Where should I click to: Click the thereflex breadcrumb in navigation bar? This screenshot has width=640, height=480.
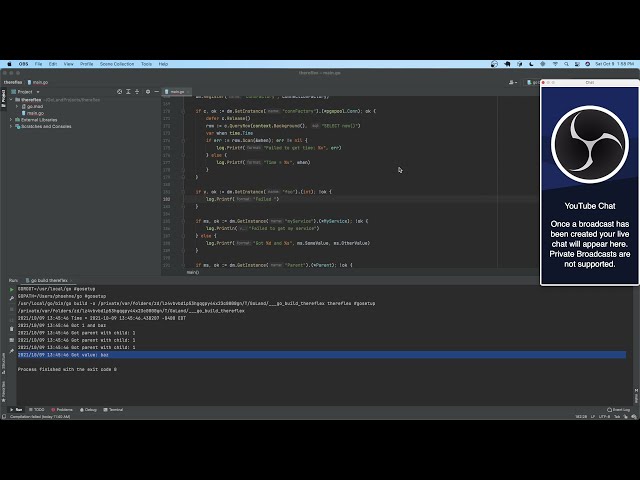point(13,82)
